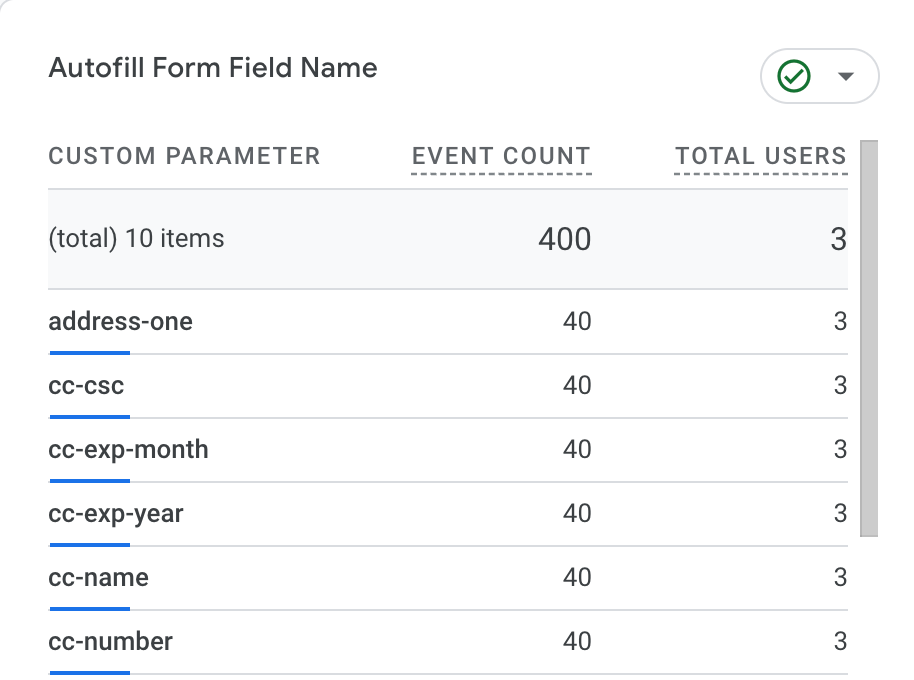Click the Autofill Form Field Name title
The width and height of the screenshot is (914, 680).
[212, 68]
